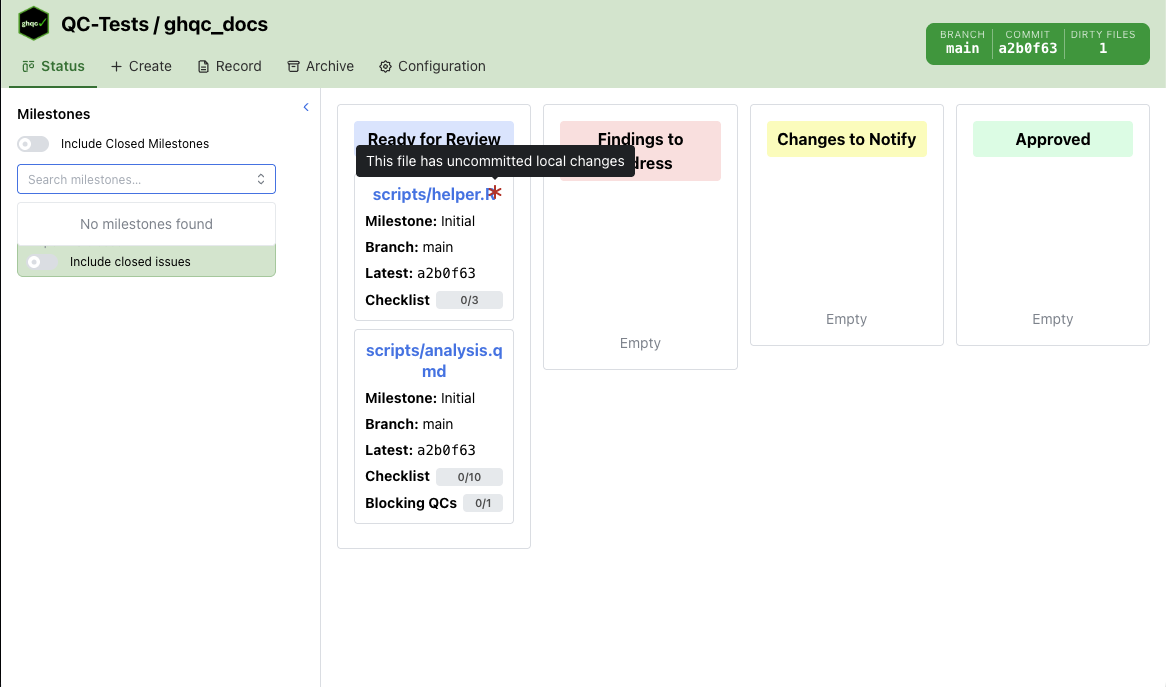Click the Branch main indicator

(x=962, y=43)
